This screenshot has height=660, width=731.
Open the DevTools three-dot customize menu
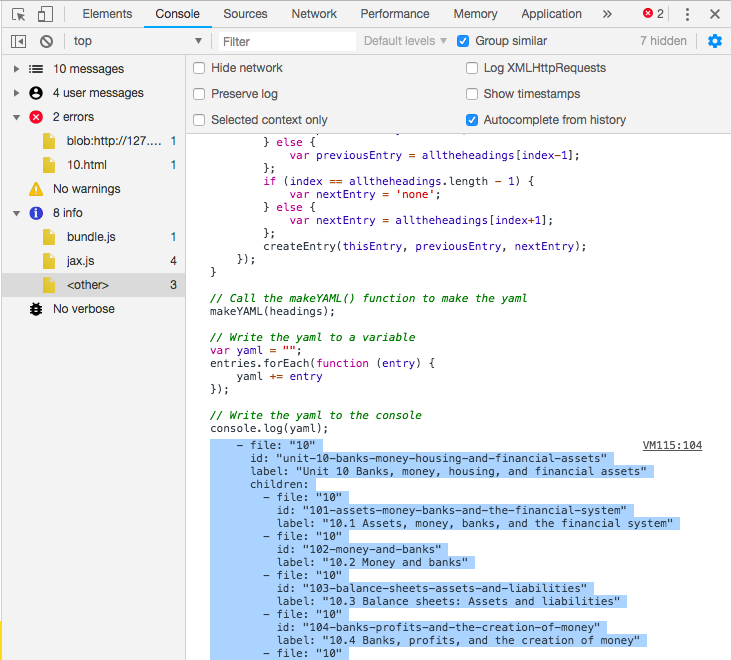[x=687, y=14]
